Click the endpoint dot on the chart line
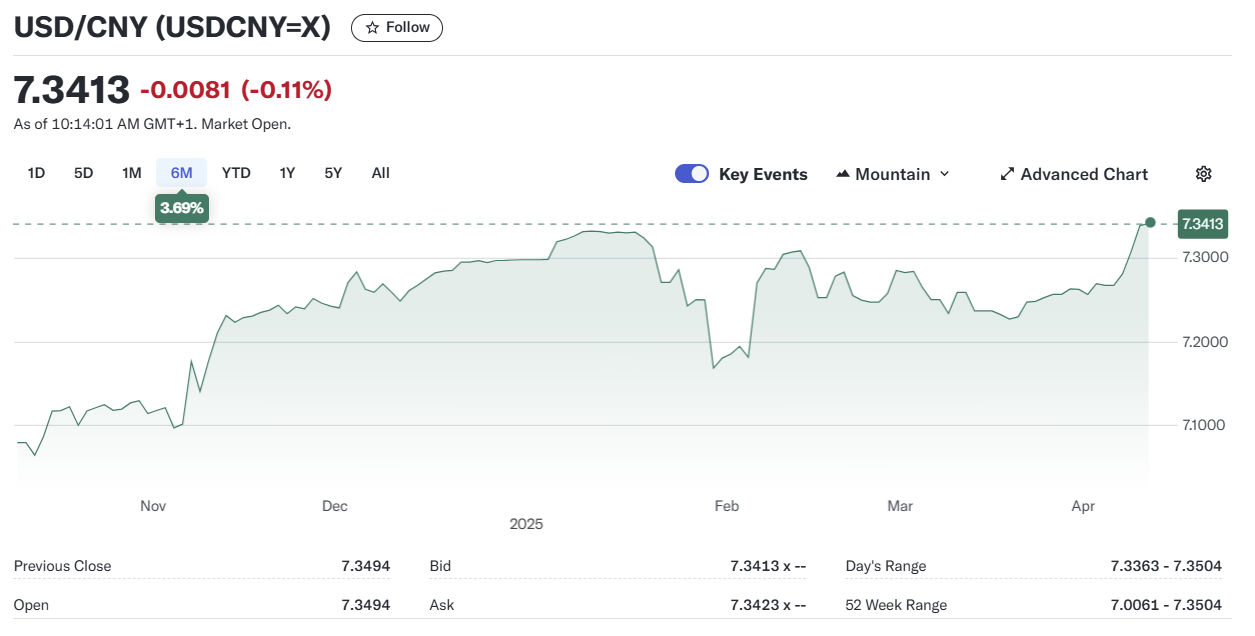Viewport: 1255px width, 636px height. pyautogui.click(x=1150, y=222)
